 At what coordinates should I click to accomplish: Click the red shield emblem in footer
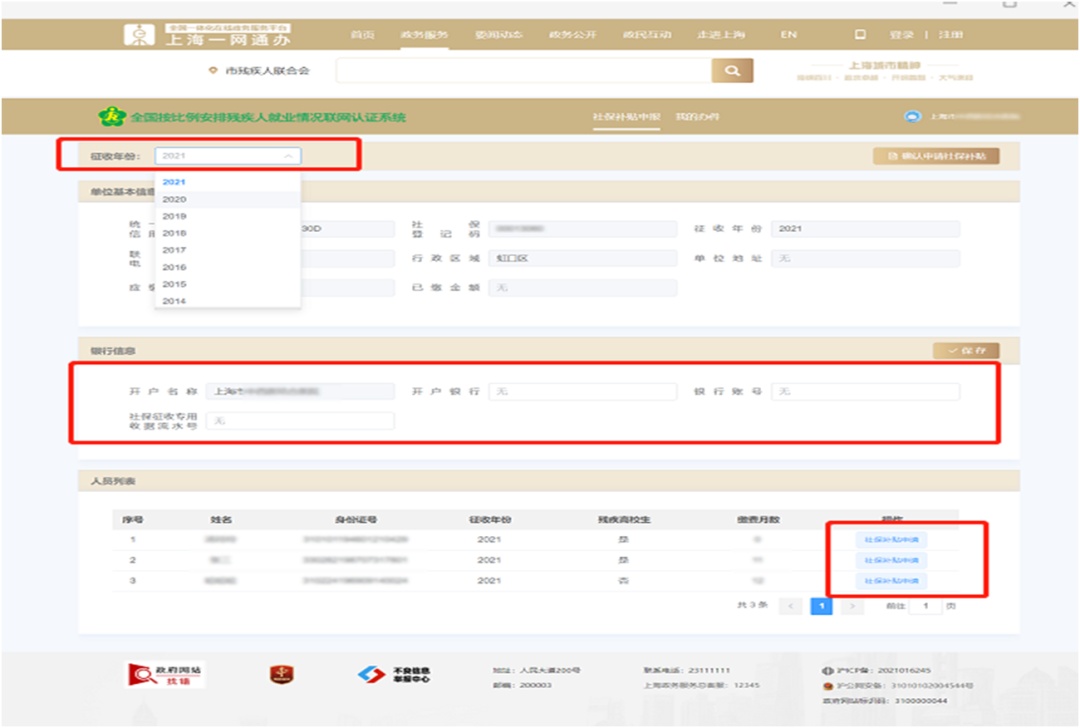coord(281,675)
